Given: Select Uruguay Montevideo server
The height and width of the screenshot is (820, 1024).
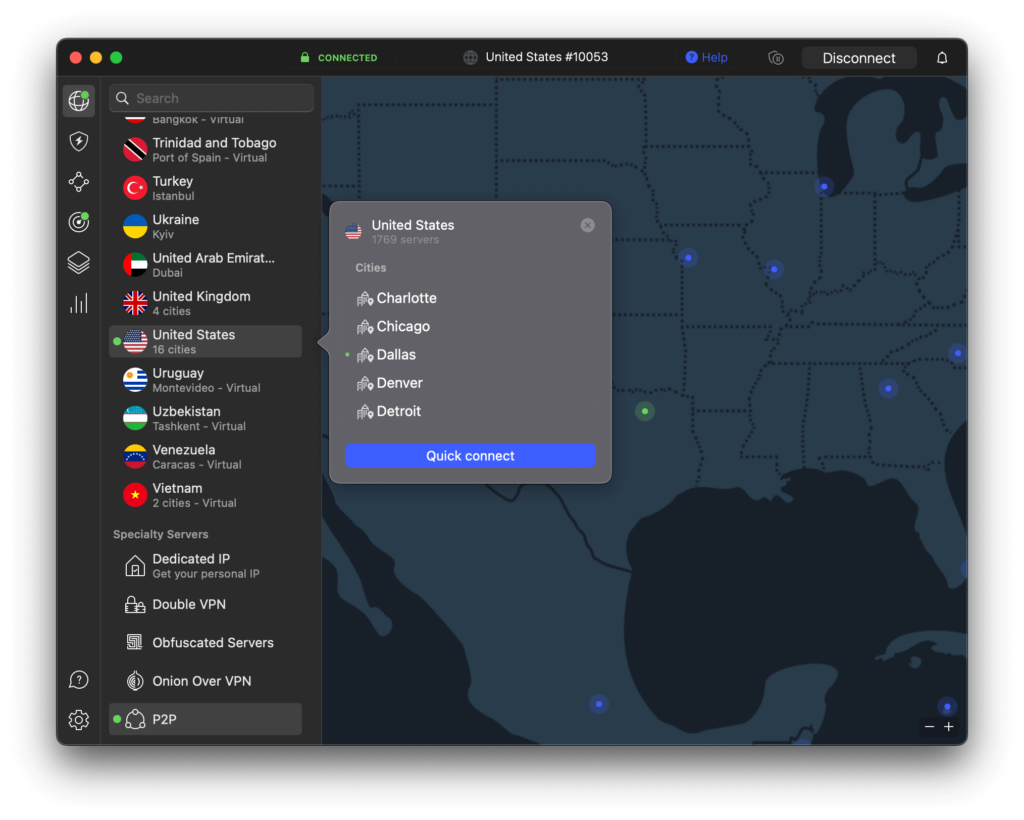Looking at the screenshot, I should pos(205,380).
